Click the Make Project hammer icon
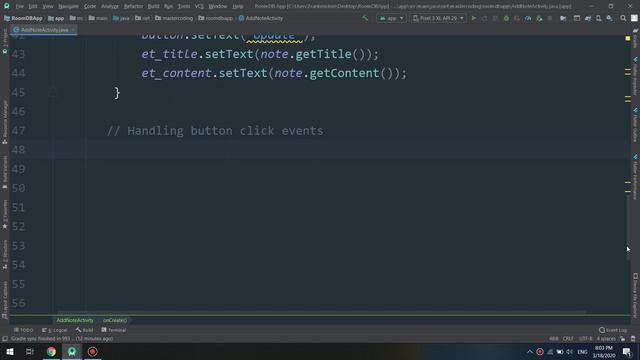 (x=365, y=18)
